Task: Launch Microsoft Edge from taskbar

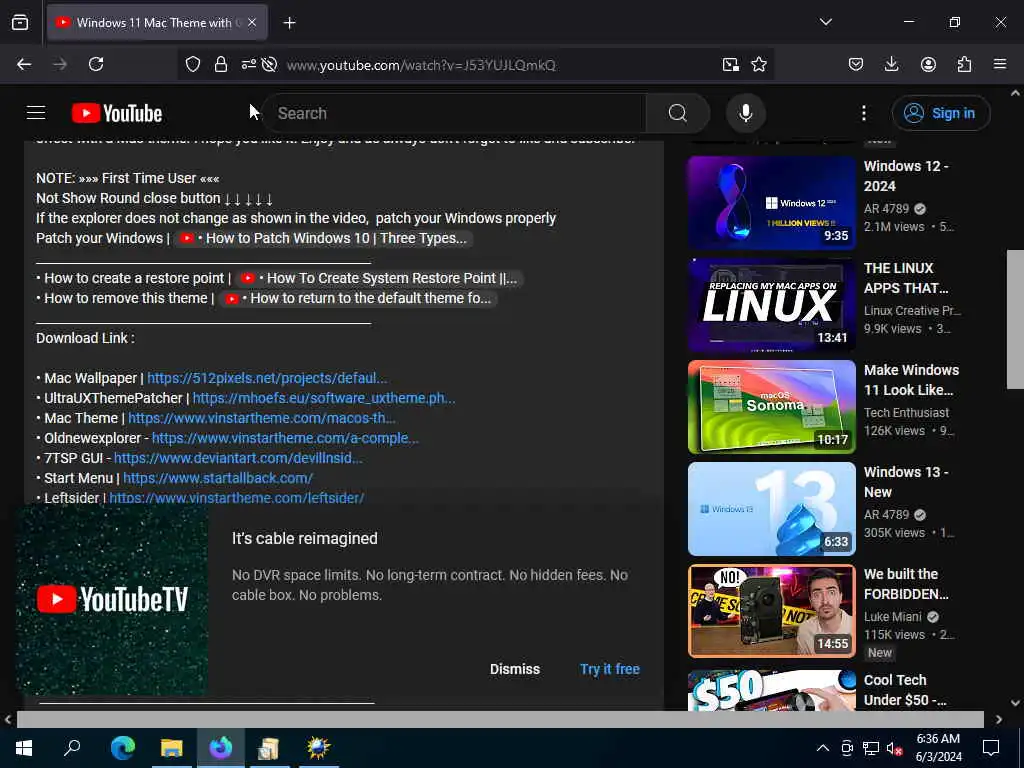Action: (122, 747)
